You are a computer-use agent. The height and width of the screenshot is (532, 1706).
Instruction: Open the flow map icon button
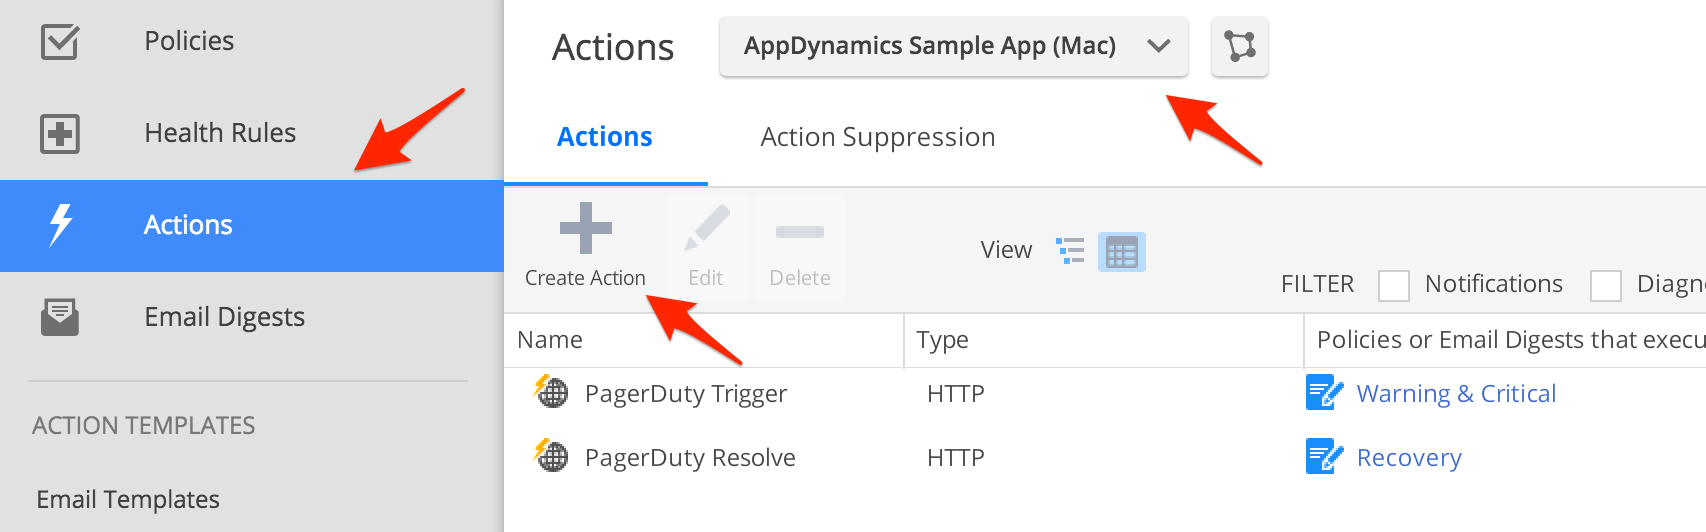[x=1239, y=46]
